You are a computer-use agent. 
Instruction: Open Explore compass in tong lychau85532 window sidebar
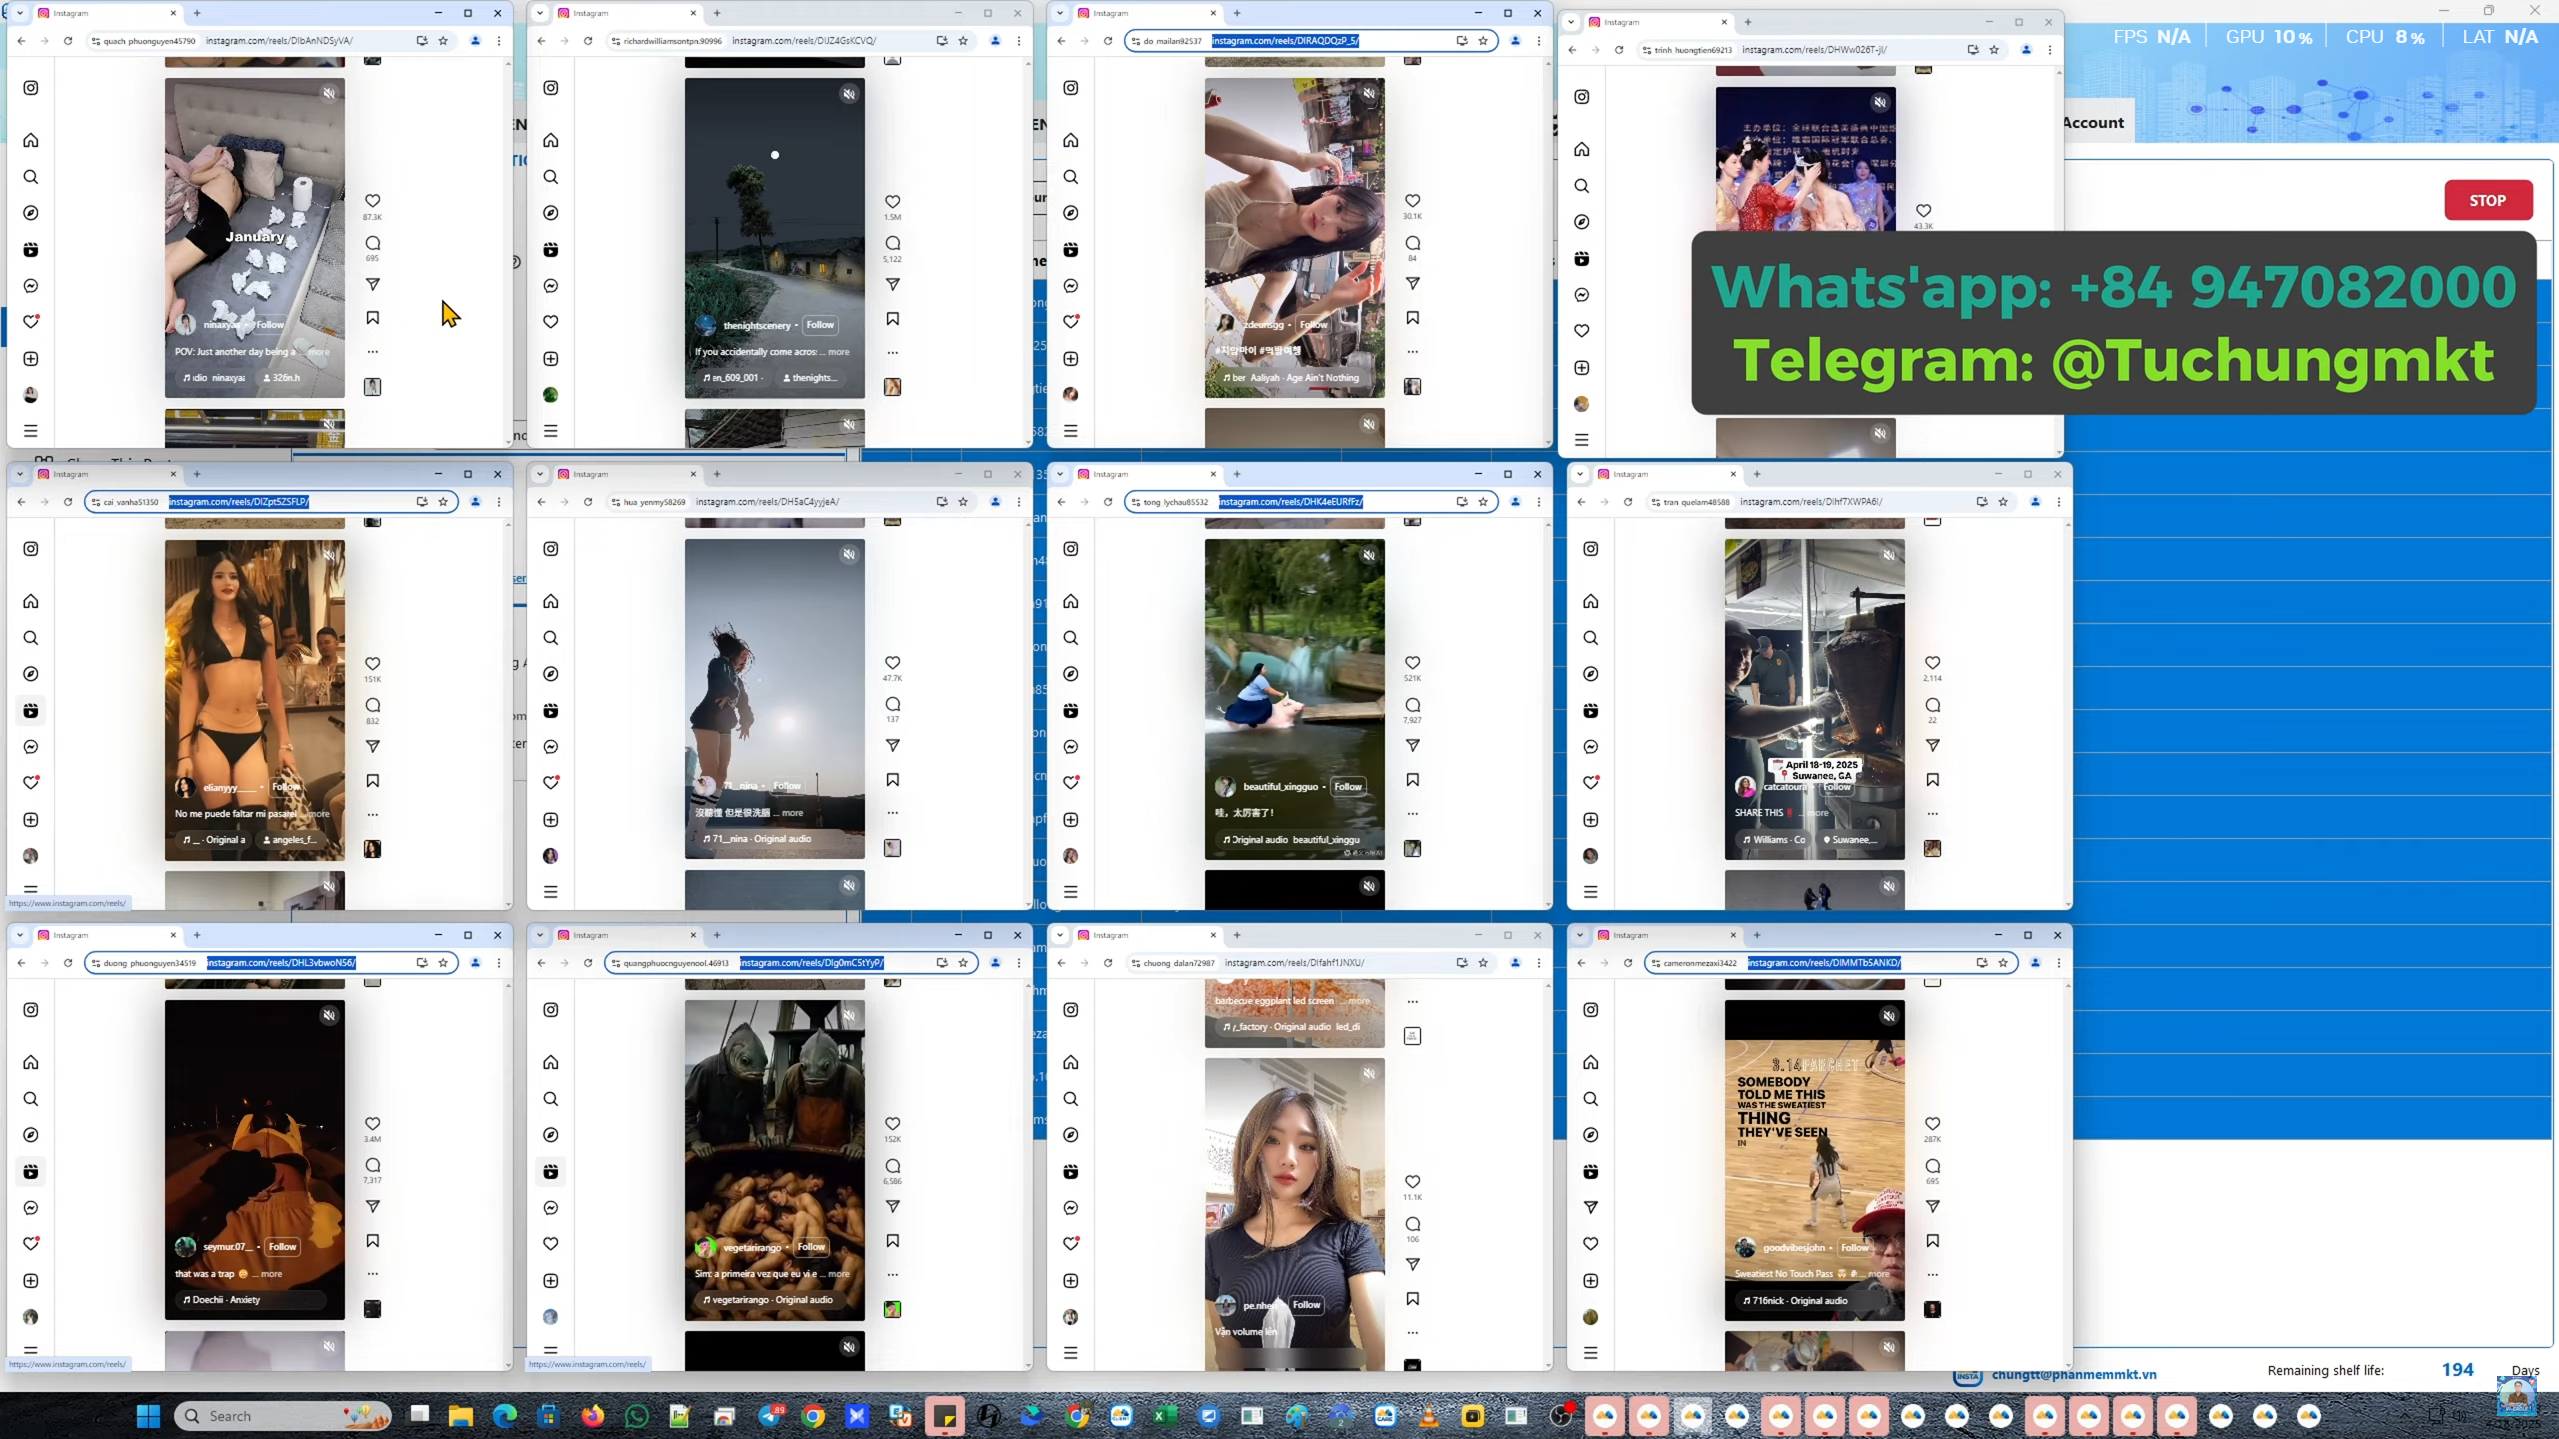click(1071, 674)
